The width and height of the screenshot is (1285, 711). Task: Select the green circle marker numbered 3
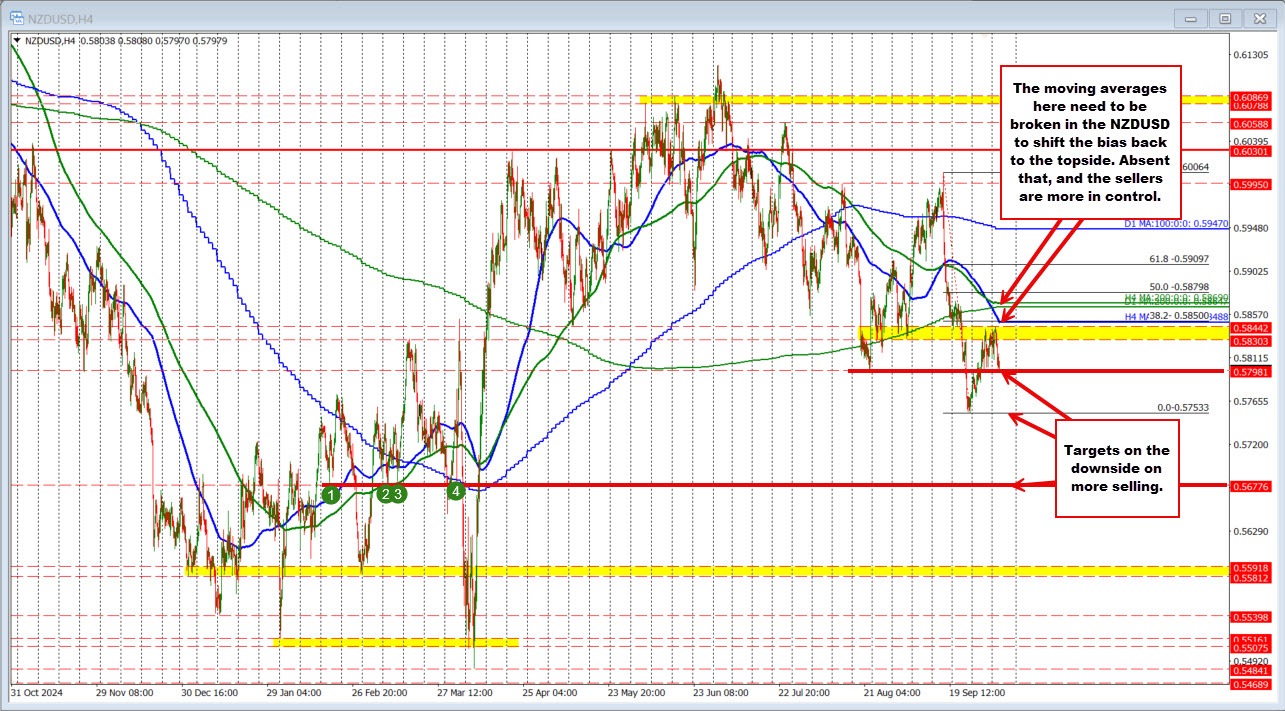tap(398, 492)
